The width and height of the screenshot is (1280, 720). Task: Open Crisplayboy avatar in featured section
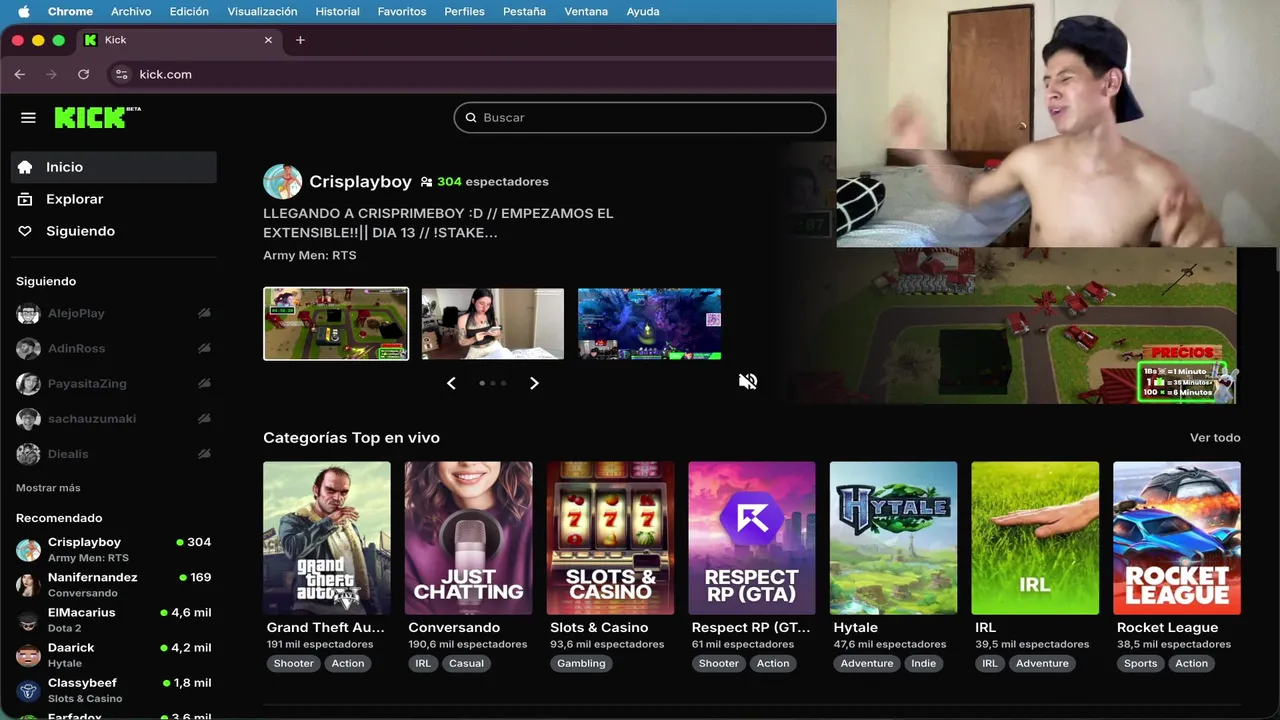pos(282,182)
